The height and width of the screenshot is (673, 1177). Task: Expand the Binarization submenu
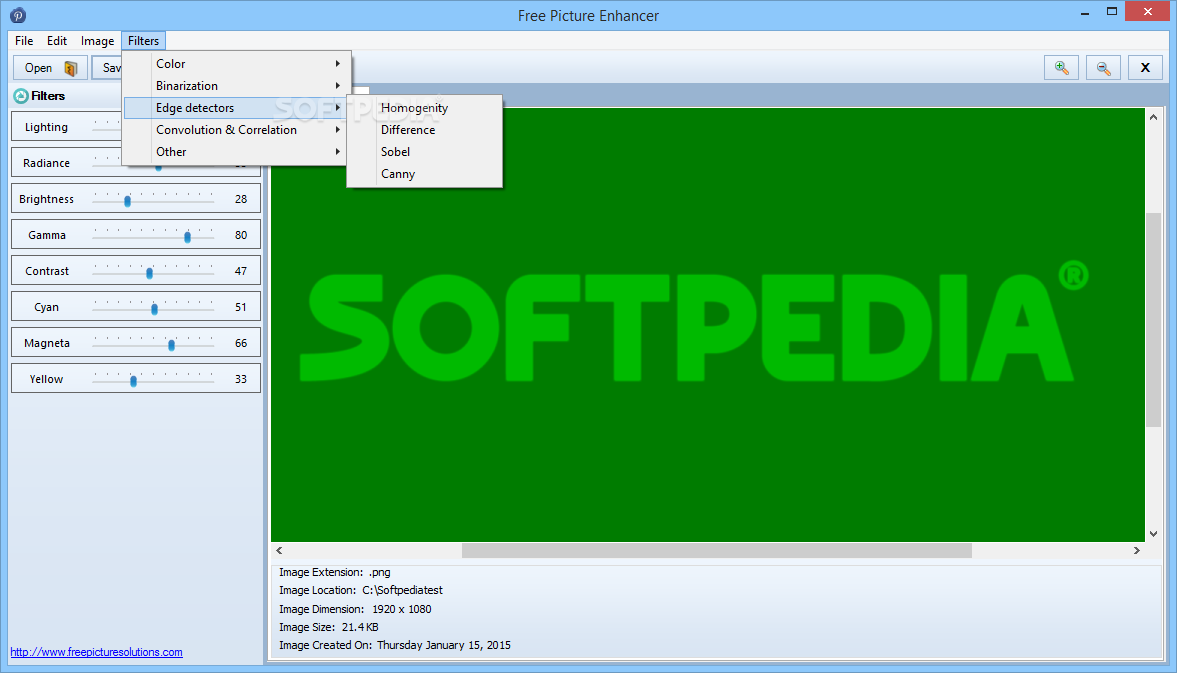236,86
